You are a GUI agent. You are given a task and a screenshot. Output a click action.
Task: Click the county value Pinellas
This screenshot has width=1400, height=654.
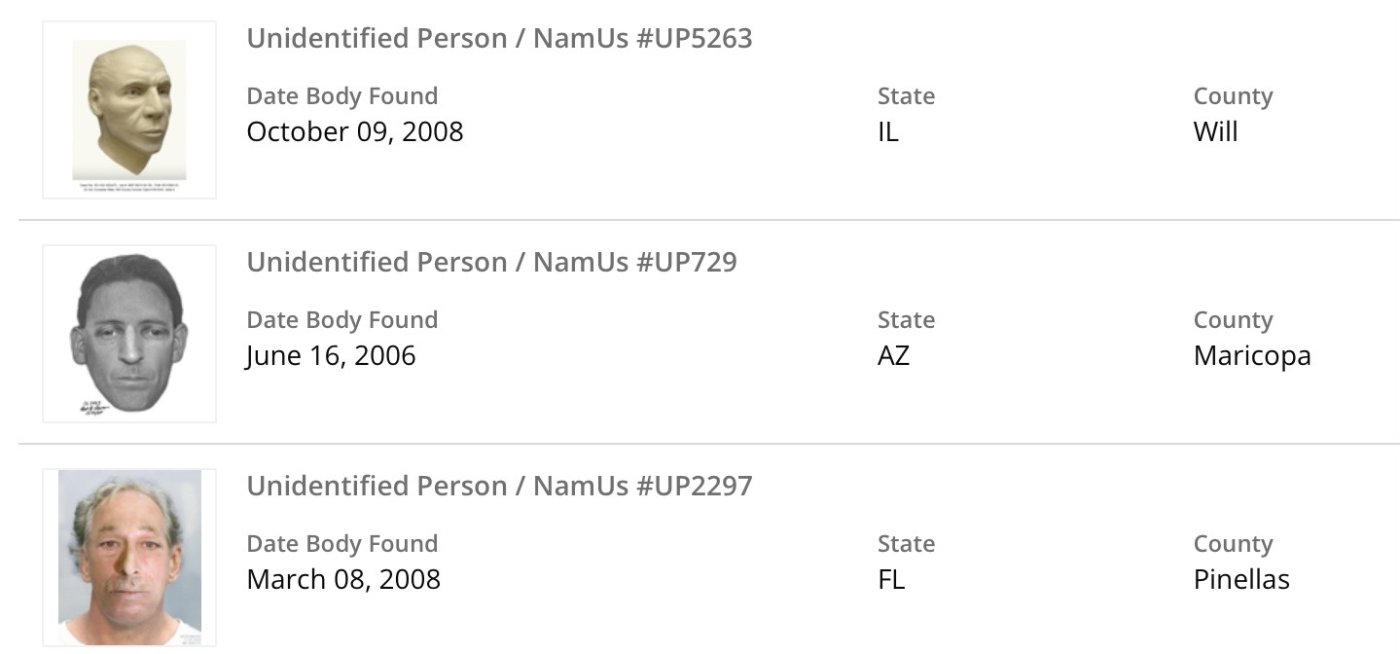point(1241,580)
